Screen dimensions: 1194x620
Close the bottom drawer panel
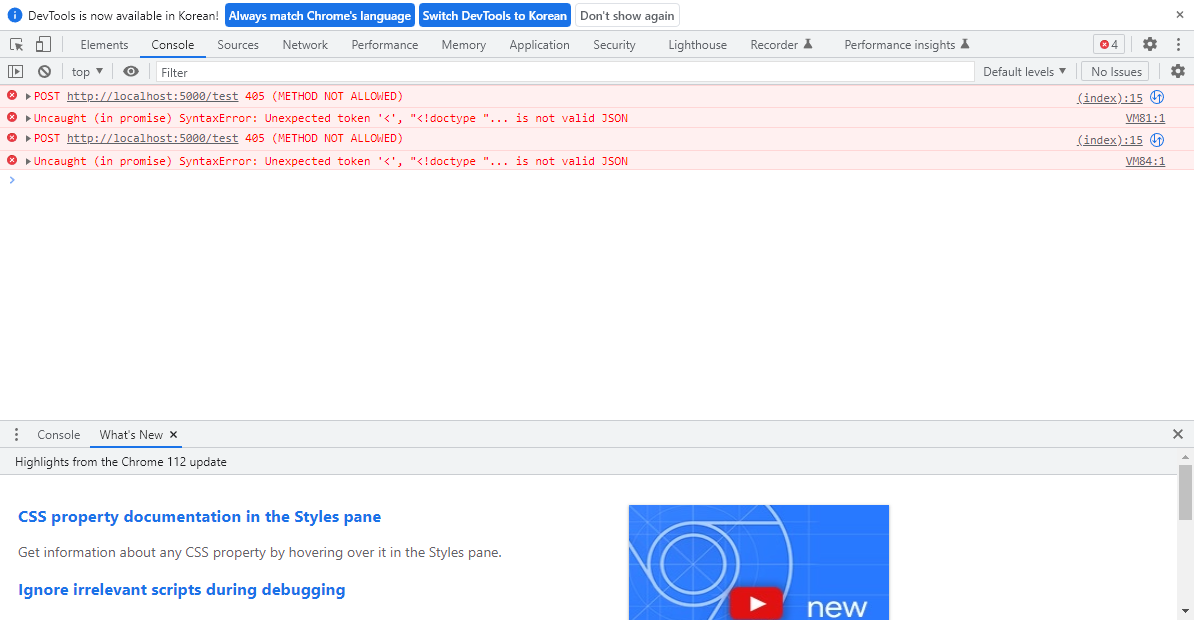tap(1178, 434)
